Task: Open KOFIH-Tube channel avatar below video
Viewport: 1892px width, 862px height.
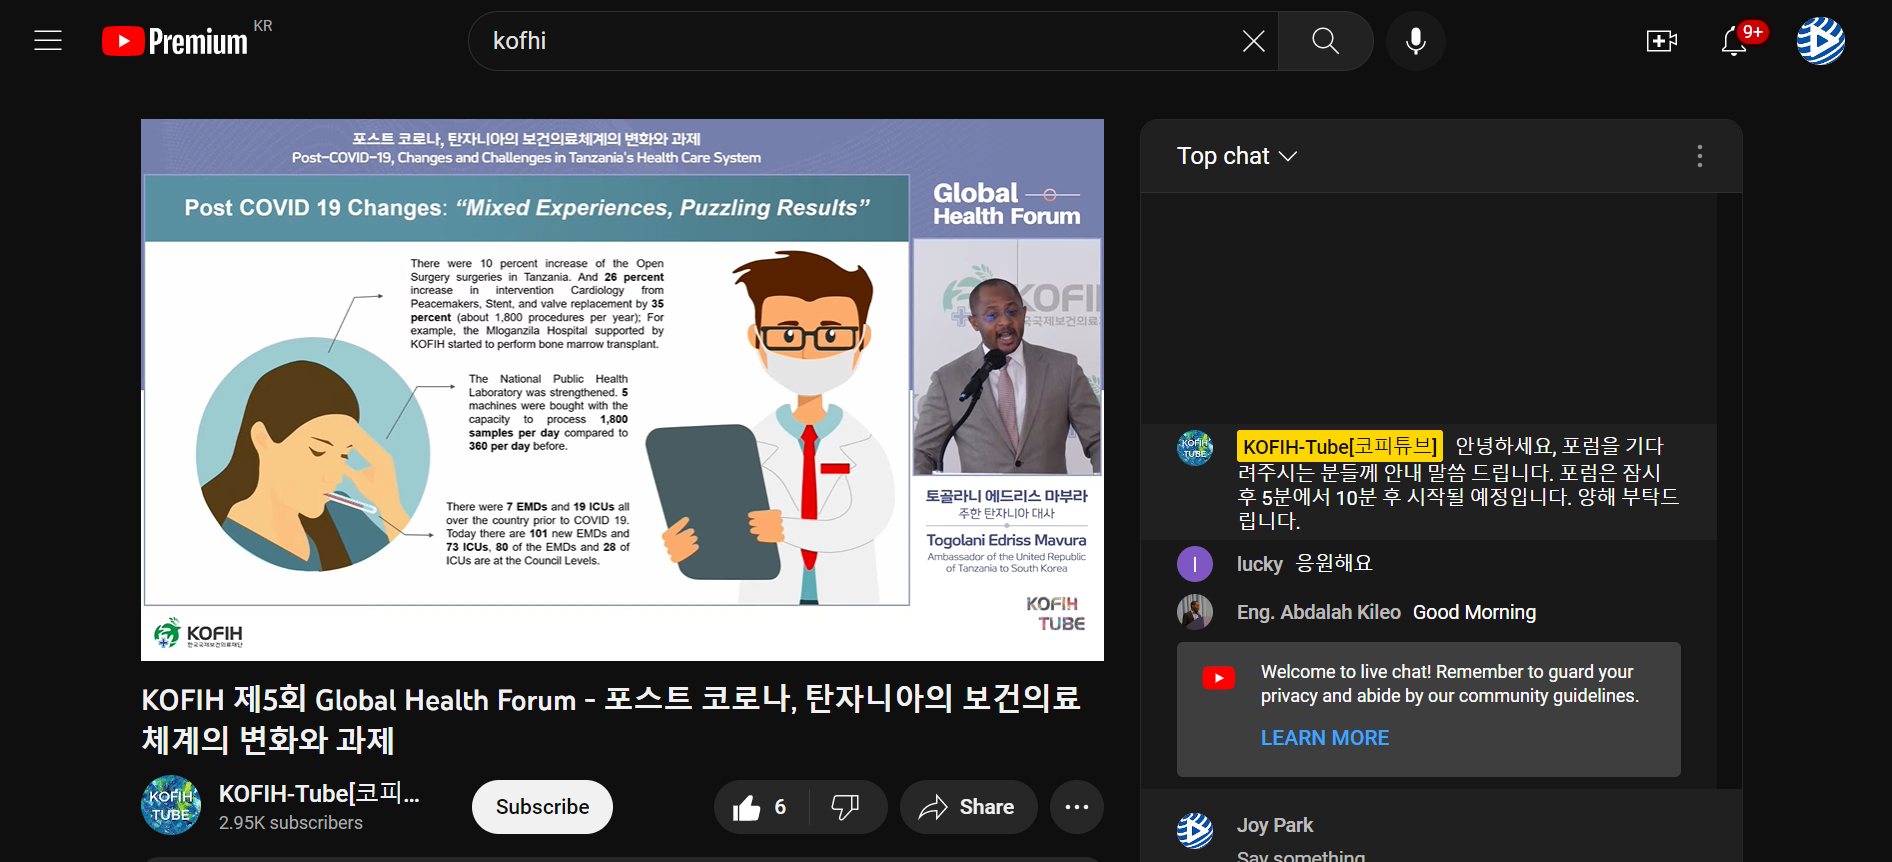Action: point(171,805)
